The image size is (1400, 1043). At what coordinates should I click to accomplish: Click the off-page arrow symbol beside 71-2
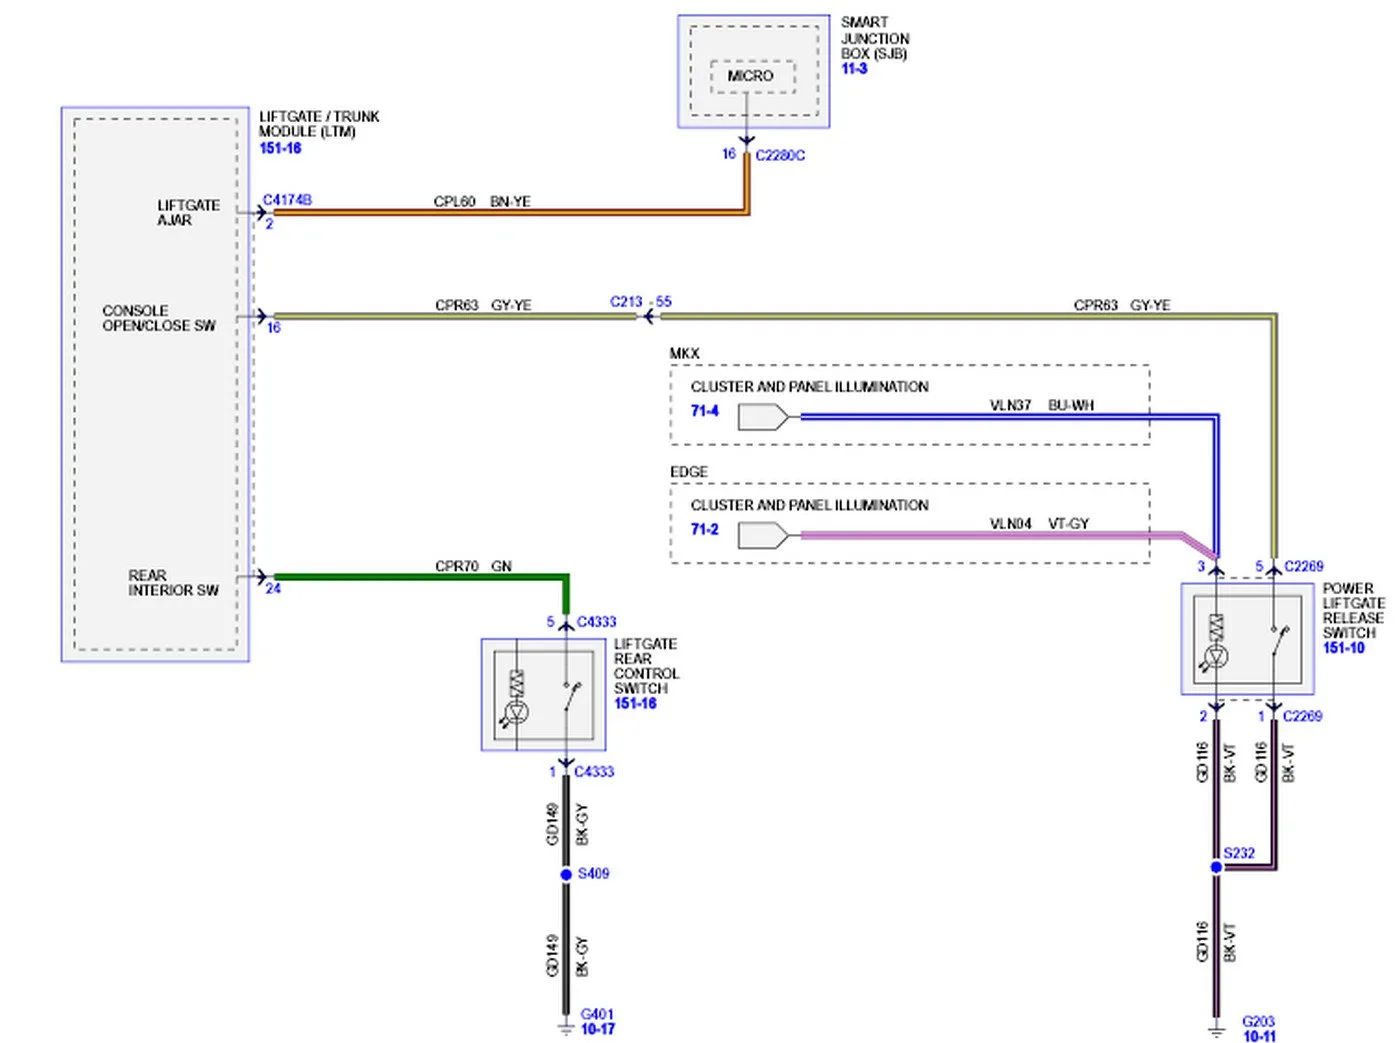point(763,536)
